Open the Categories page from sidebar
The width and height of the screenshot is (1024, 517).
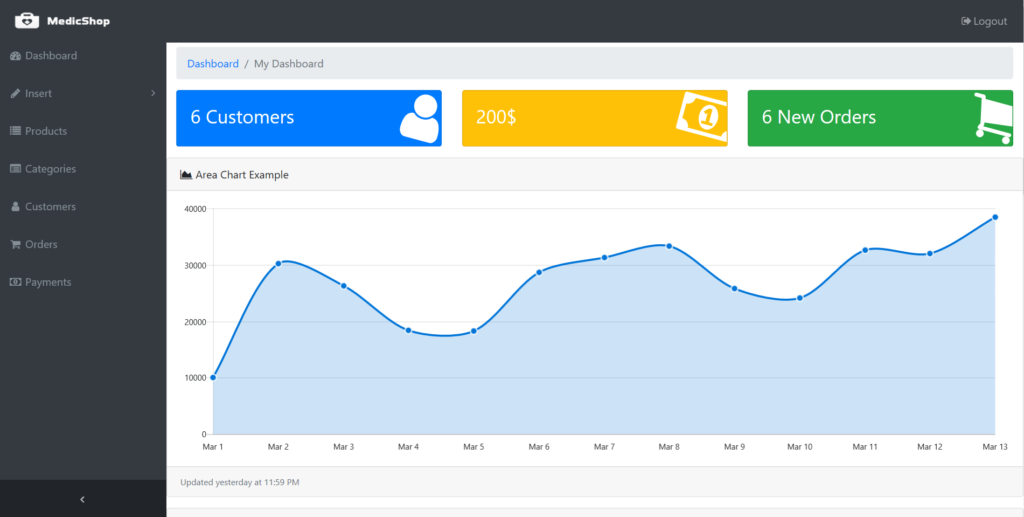click(50, 169)
